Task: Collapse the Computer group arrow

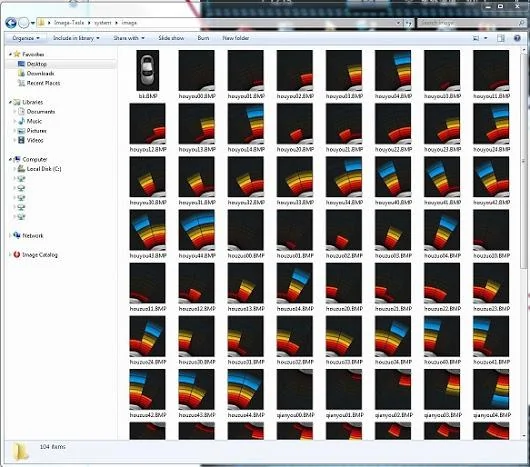Action: point(10,159)
